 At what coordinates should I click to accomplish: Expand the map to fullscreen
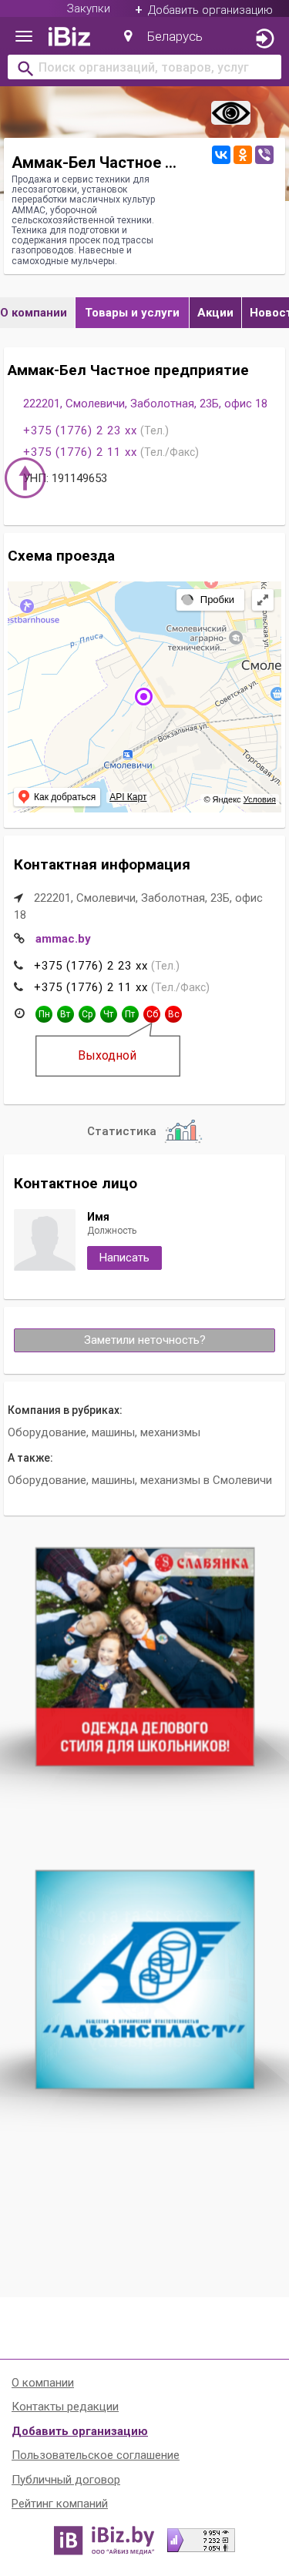pos(262,600)
